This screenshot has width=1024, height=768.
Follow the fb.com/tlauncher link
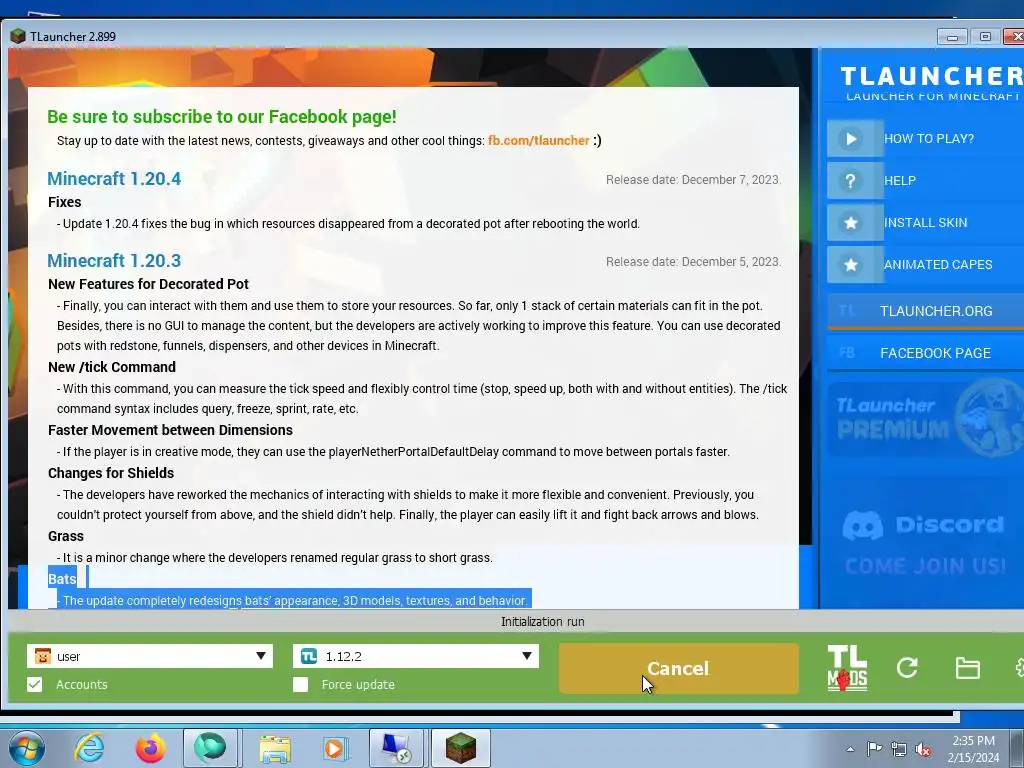point(539,140)
